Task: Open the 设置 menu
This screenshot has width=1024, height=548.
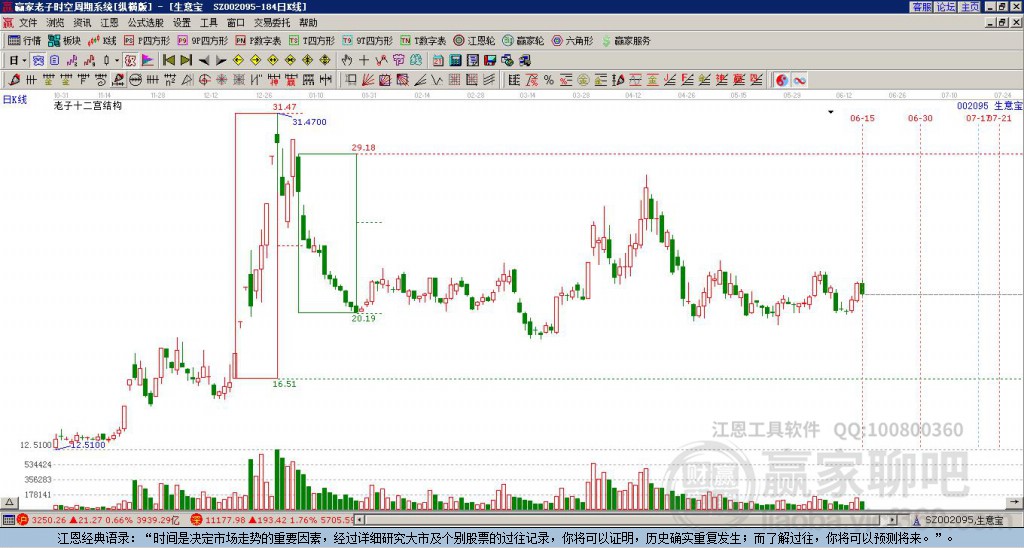Action: (x=182, y=23)
